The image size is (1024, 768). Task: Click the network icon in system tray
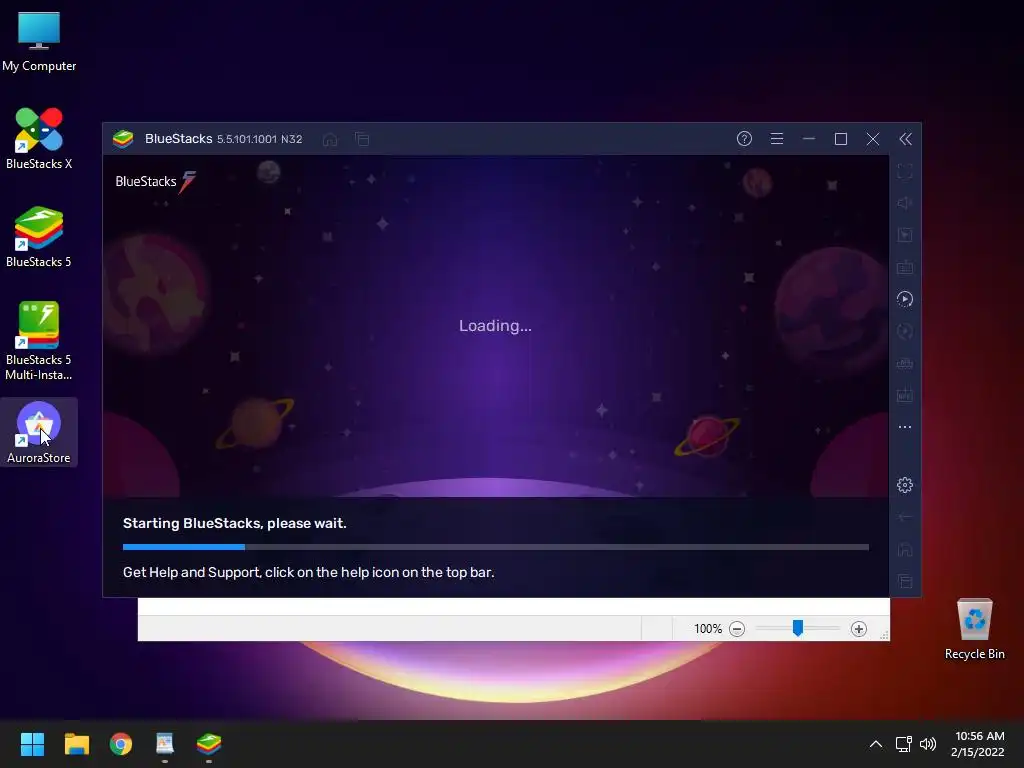tap(903, 744)
